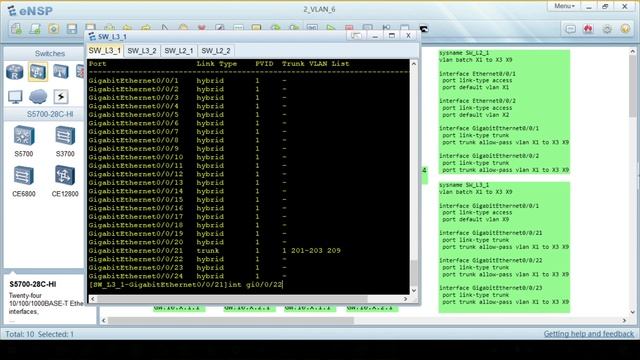Viewport: 640px width, 360px height.
Task: Click the Link Type column header
Action: (216, 64)
